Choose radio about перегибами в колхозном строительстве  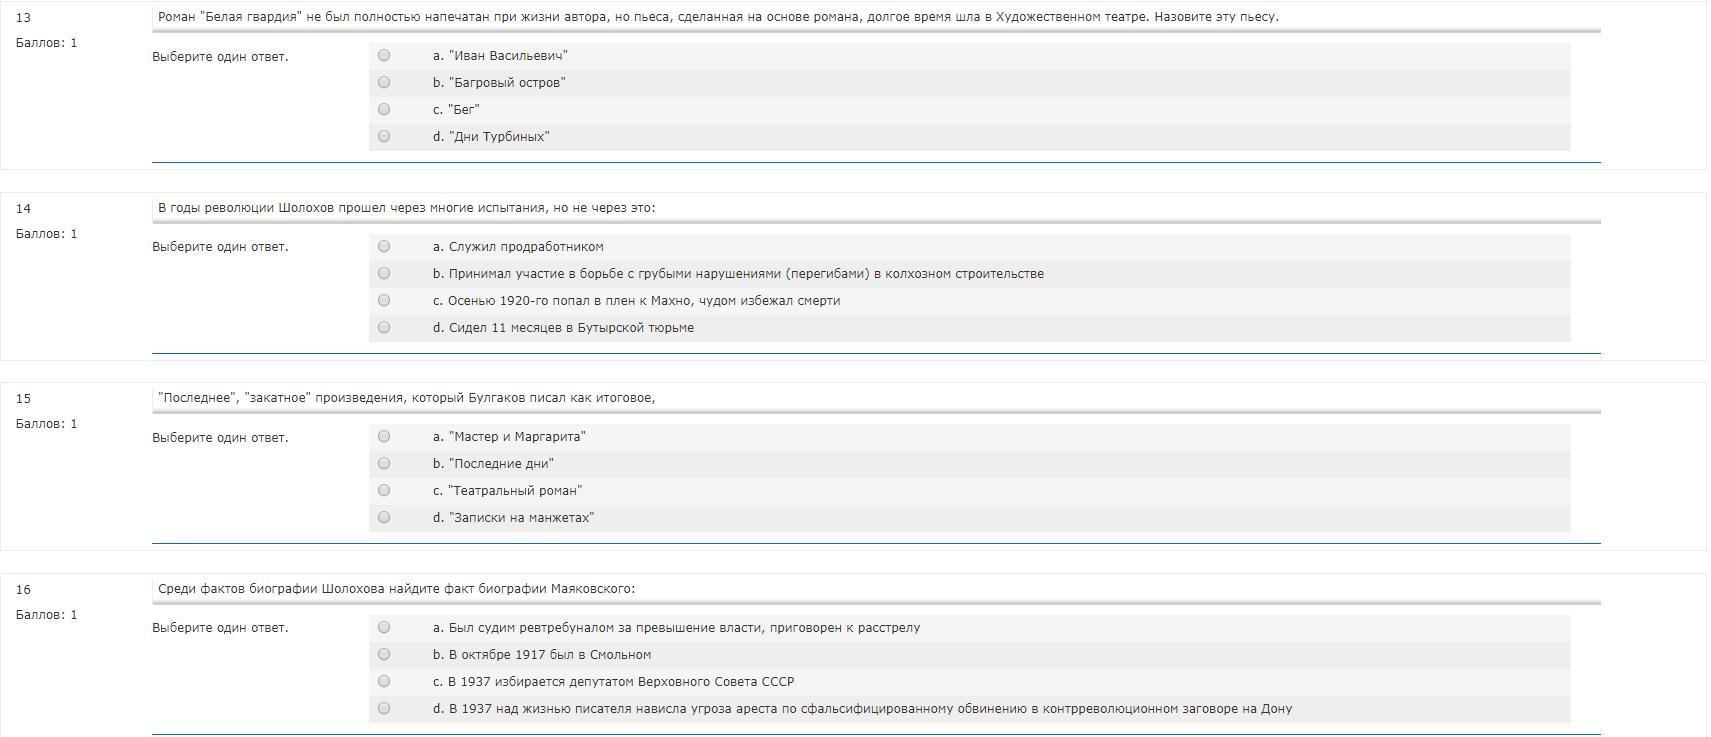click(x=384, y=274)
